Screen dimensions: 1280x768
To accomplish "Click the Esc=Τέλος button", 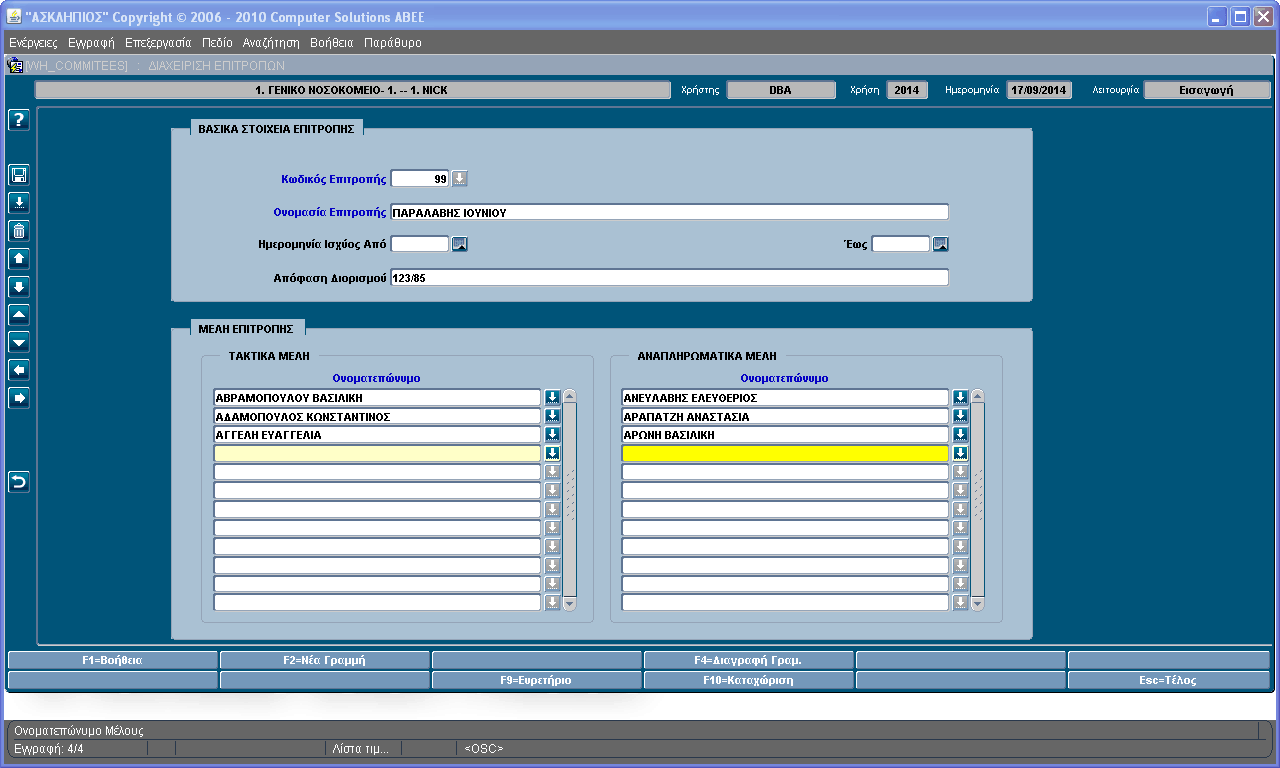I will pyautogui.click(x=1169, y=680).
